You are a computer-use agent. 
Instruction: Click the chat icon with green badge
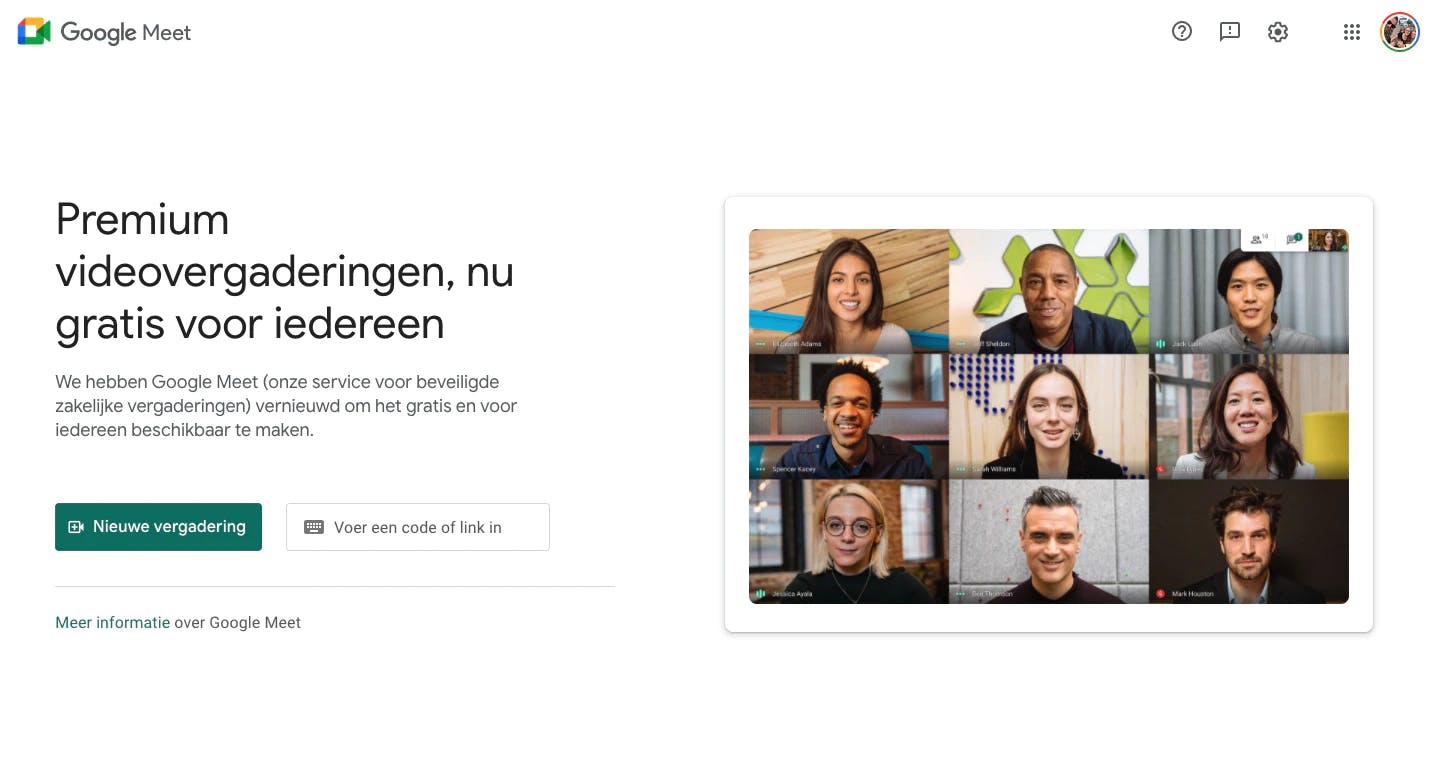click(x=1294, y=239)
